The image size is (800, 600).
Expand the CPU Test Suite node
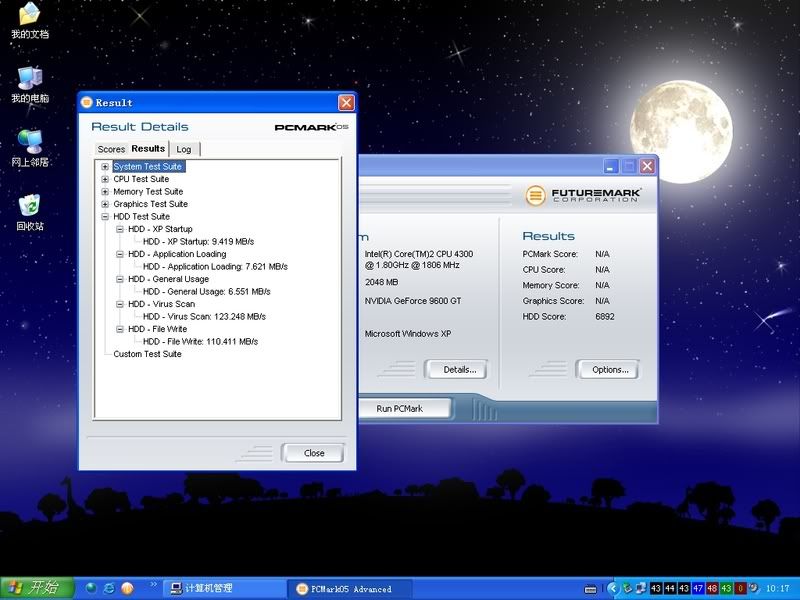click(x=105, y=179)
